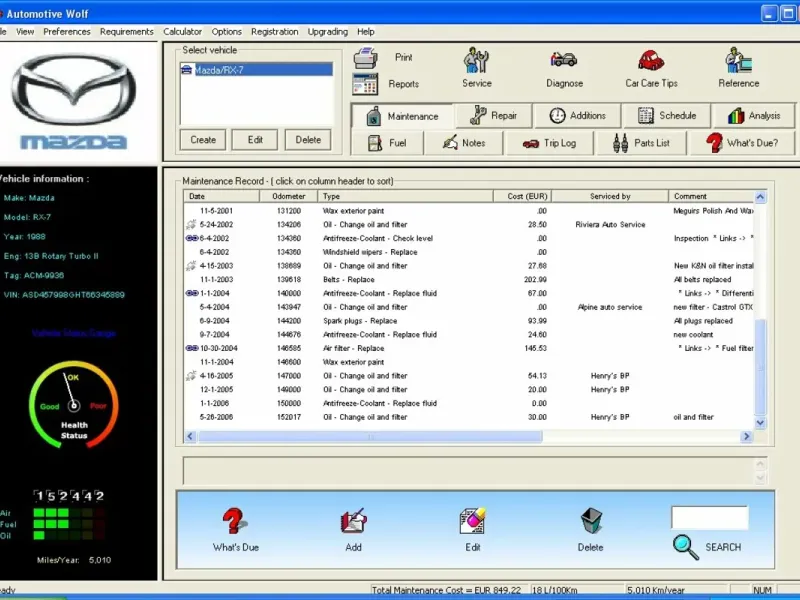This screenshot has width=800, height=600.
Task: Open the Preferences menu
Action: (67, 32)
